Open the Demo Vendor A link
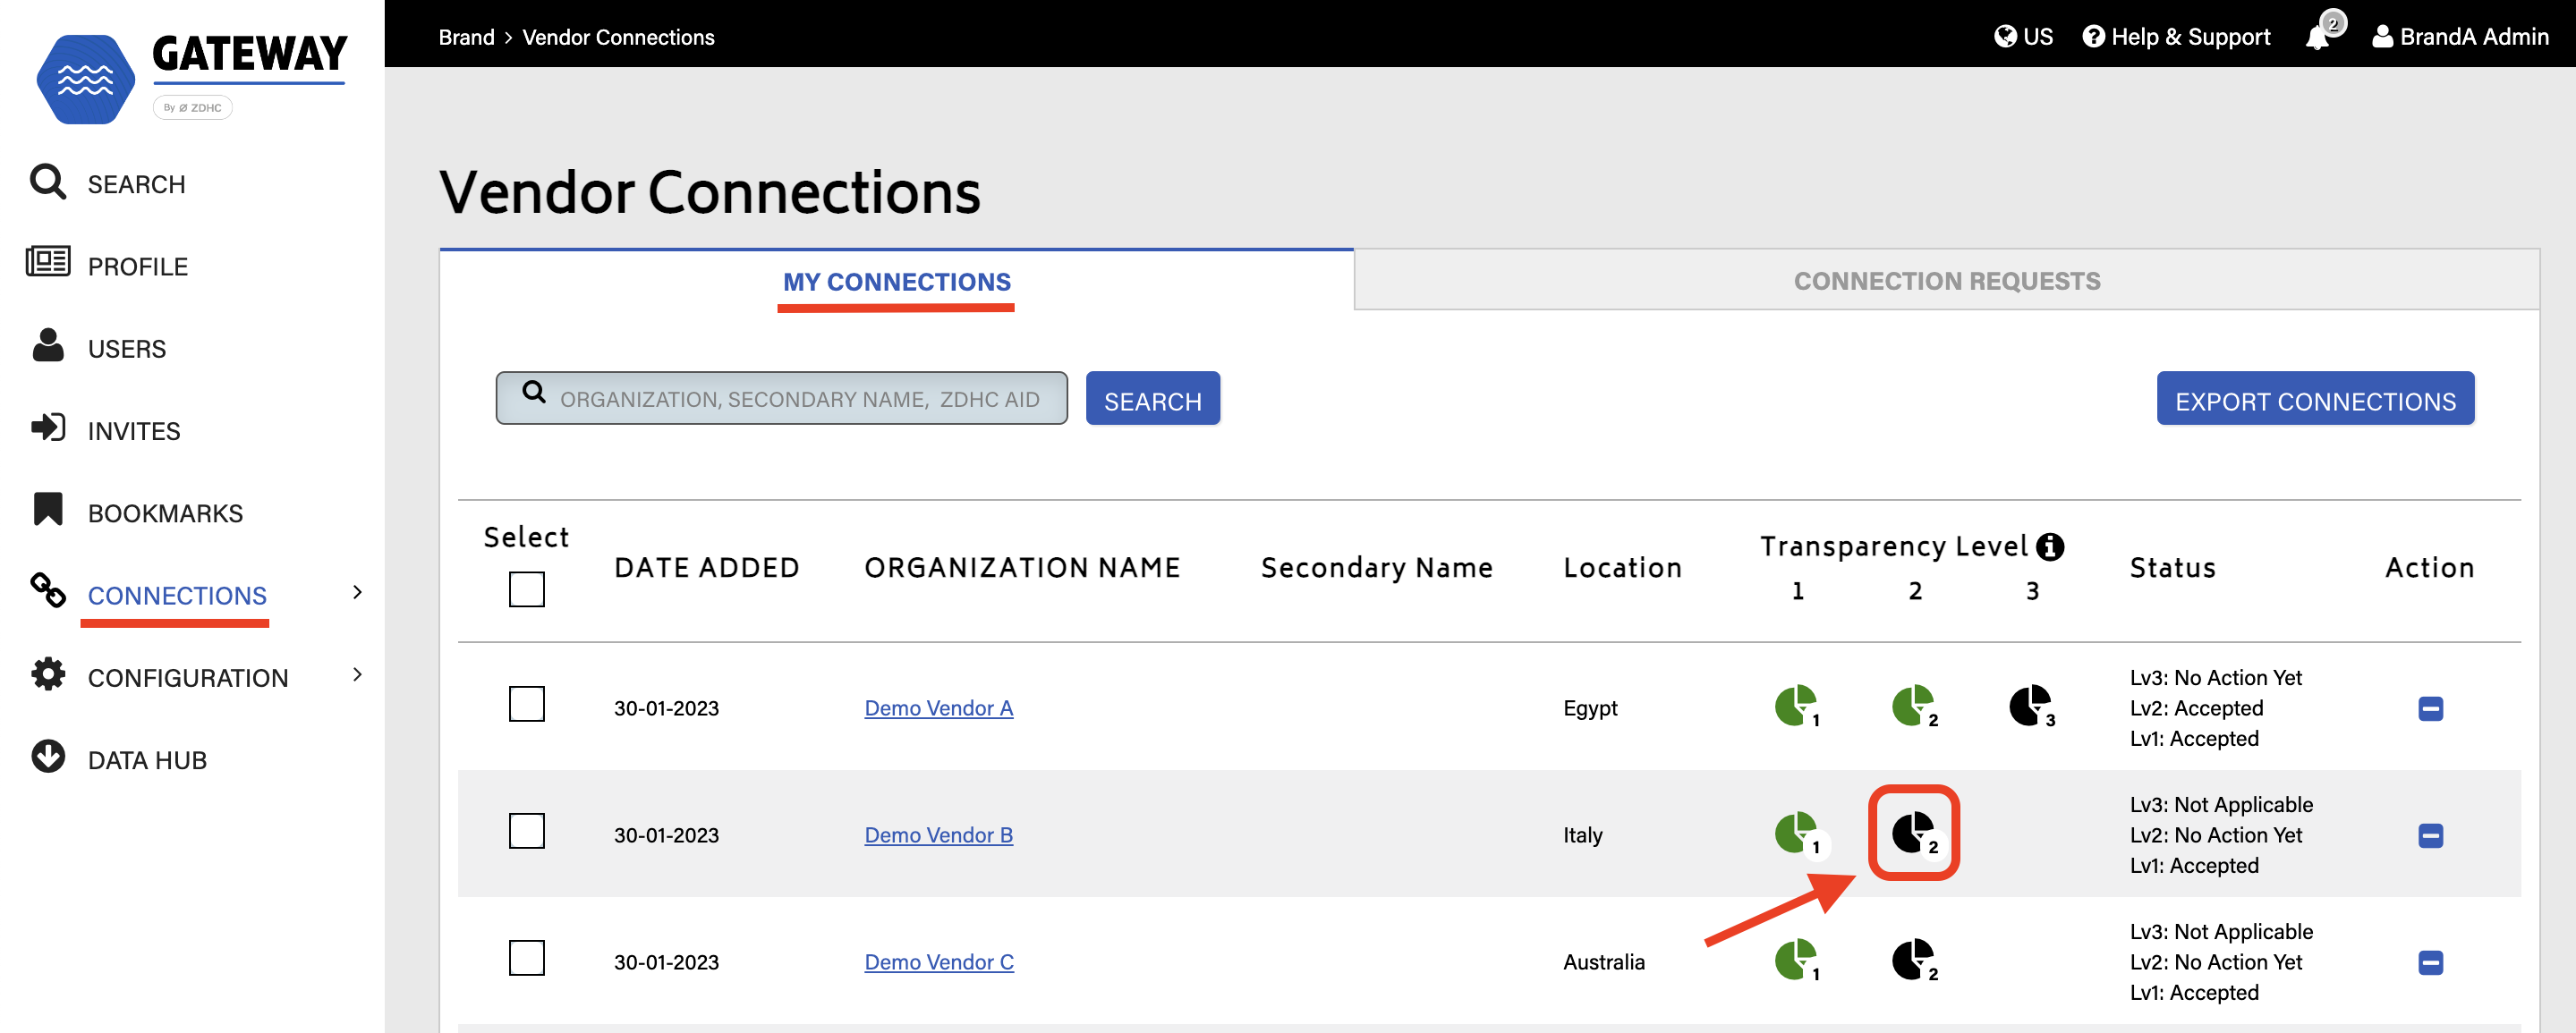The image size is (2576, 1033). [939, 708]
